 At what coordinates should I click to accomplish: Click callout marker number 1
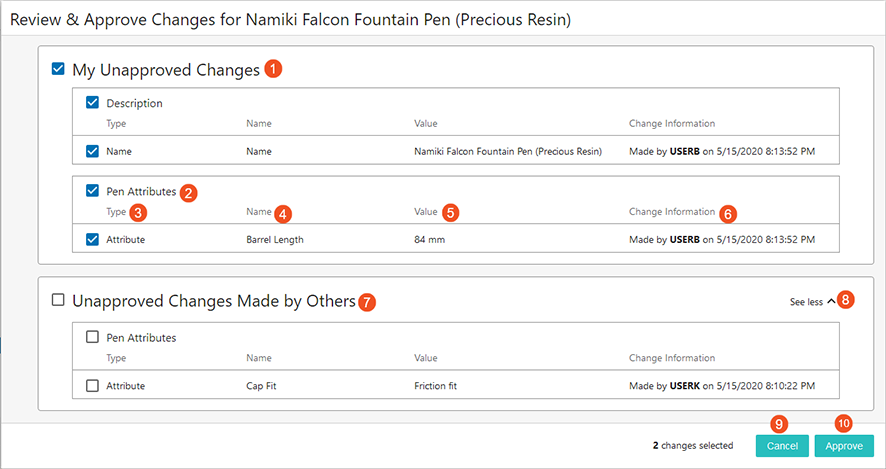(273, 69)
